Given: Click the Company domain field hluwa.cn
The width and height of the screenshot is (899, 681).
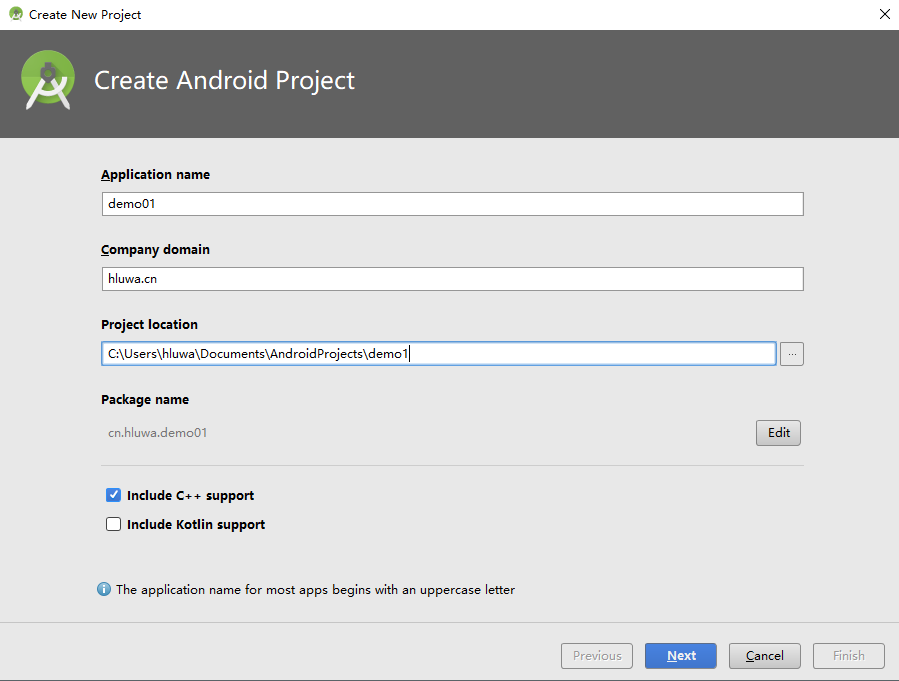Looking at the screenshot, I should [452, 279].
